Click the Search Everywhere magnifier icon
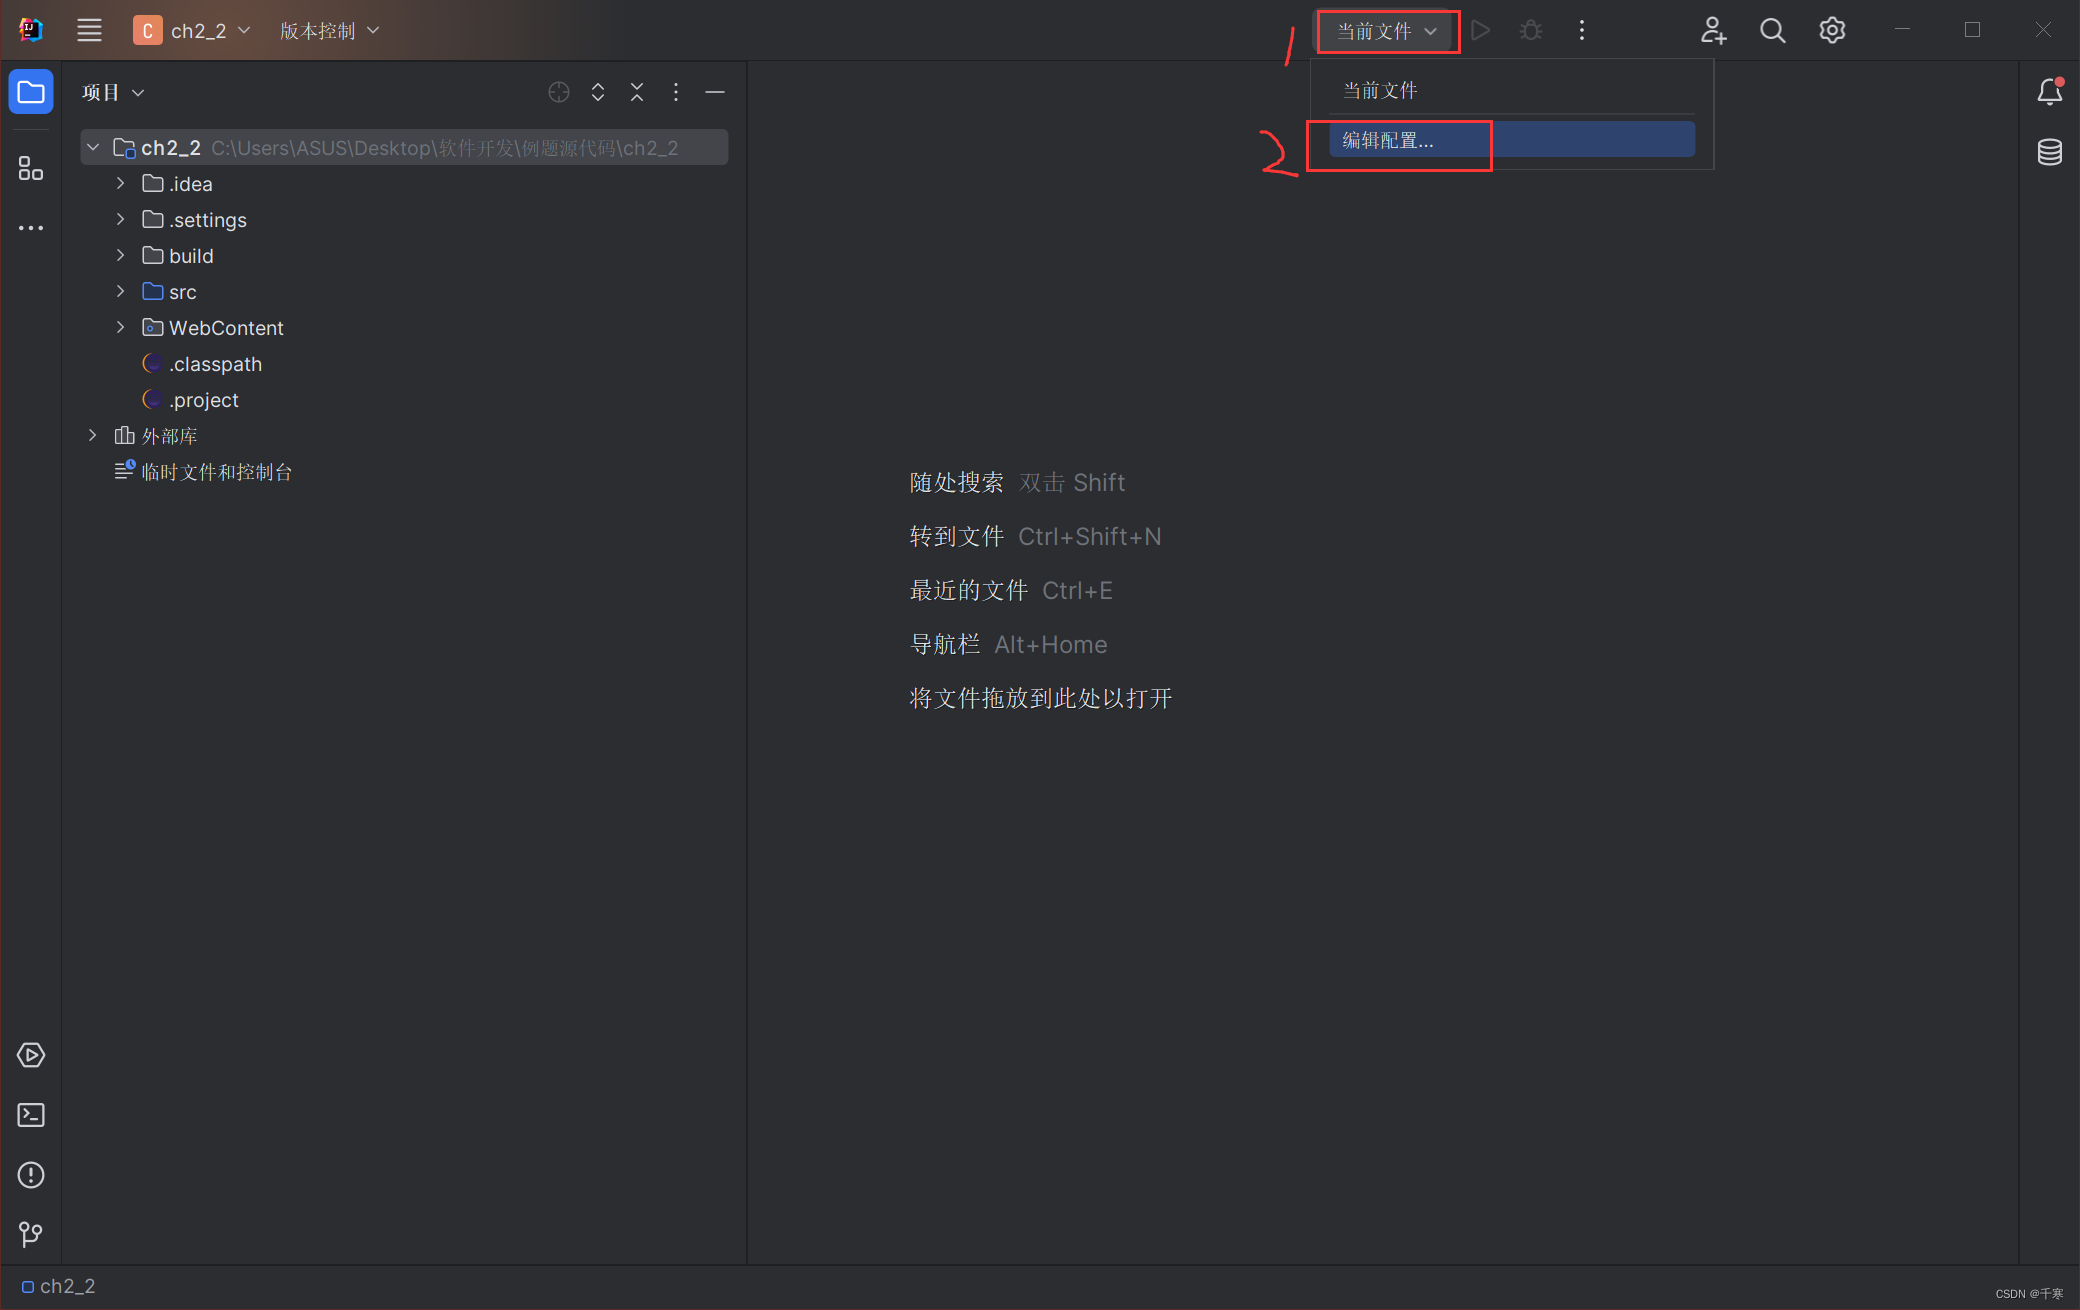Screen dimensions: 2080x1310 [x=1772, y=31]
